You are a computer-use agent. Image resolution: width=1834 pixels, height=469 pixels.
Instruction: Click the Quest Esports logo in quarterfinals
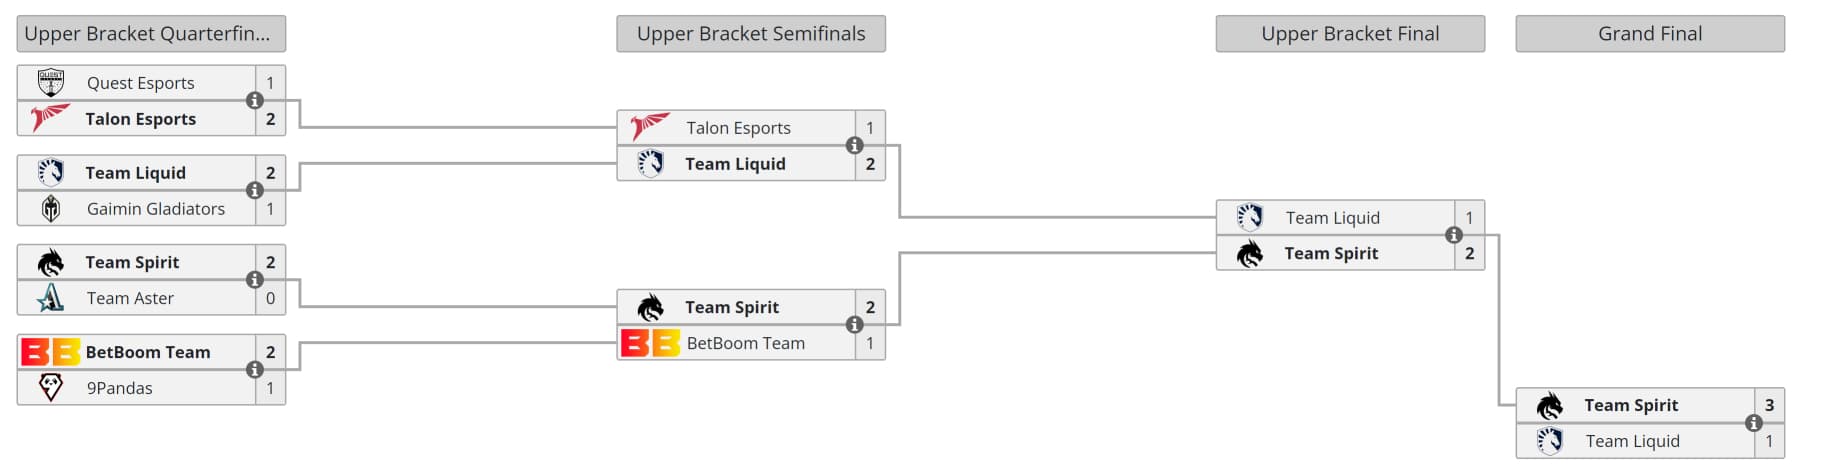click(51, 82)
